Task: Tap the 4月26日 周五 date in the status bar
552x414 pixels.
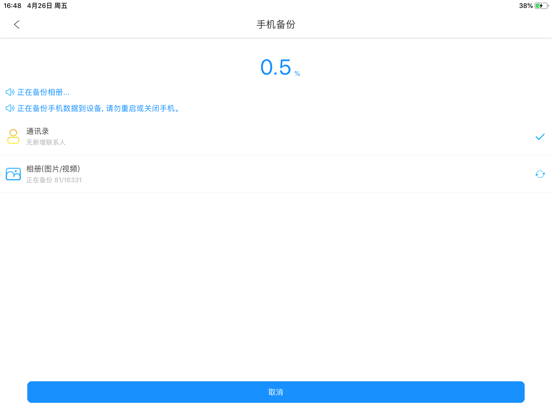Action: tap(47, 6)
